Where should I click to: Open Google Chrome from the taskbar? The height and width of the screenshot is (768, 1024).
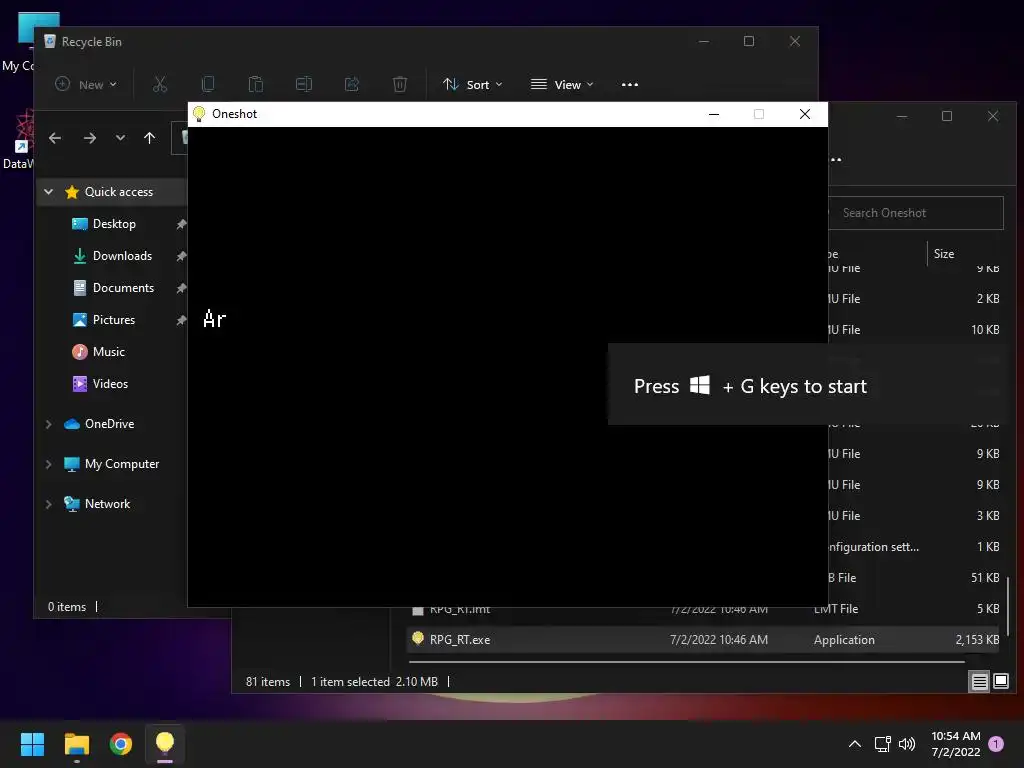(x=121, y=744)
